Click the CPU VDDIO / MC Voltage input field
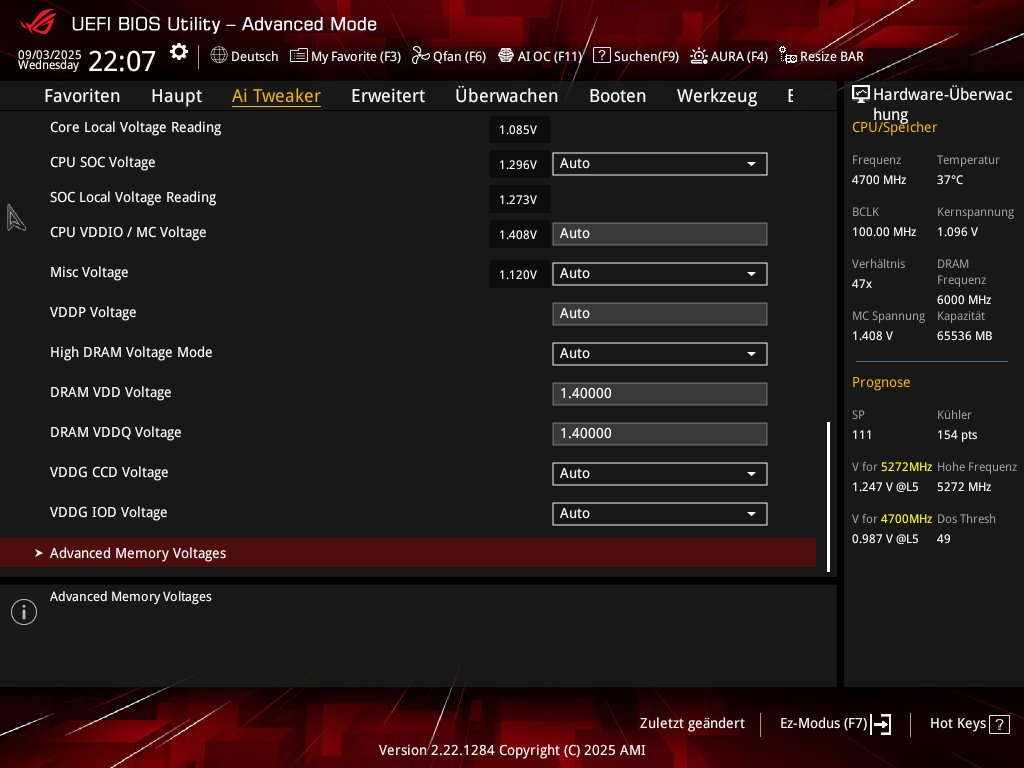Image resolution: width=1024 pixels, height=768 pixels. click(x=660, y=234)
